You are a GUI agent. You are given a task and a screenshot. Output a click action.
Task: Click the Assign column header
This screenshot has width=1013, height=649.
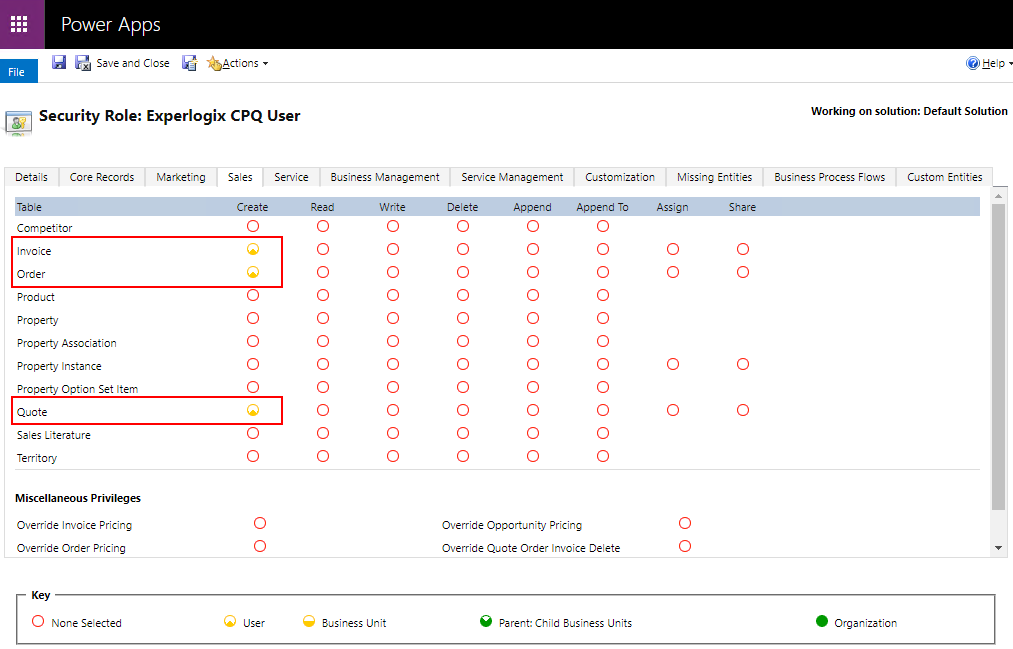pyautogui.click(x=673, y=207)
